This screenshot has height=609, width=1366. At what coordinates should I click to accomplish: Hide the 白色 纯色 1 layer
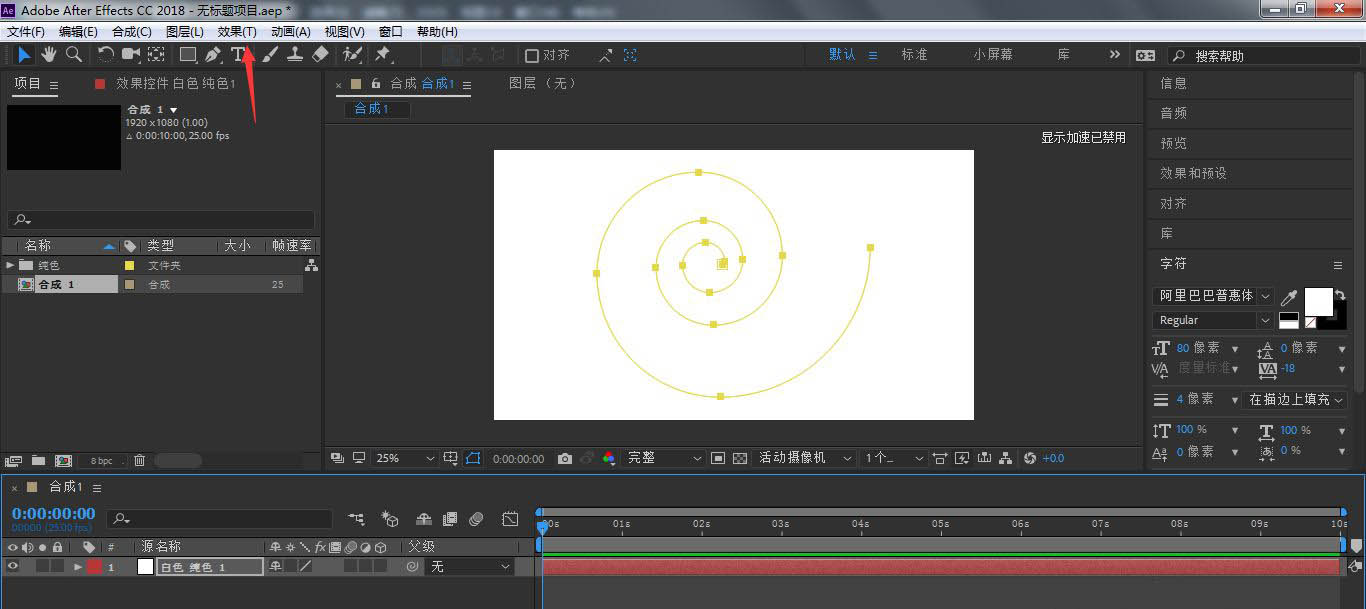click(13, 567)
